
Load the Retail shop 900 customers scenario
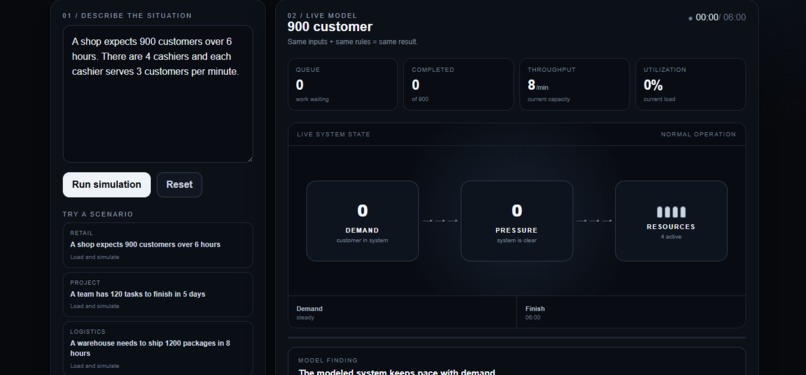pyautogui.click(x=158, y=245)
